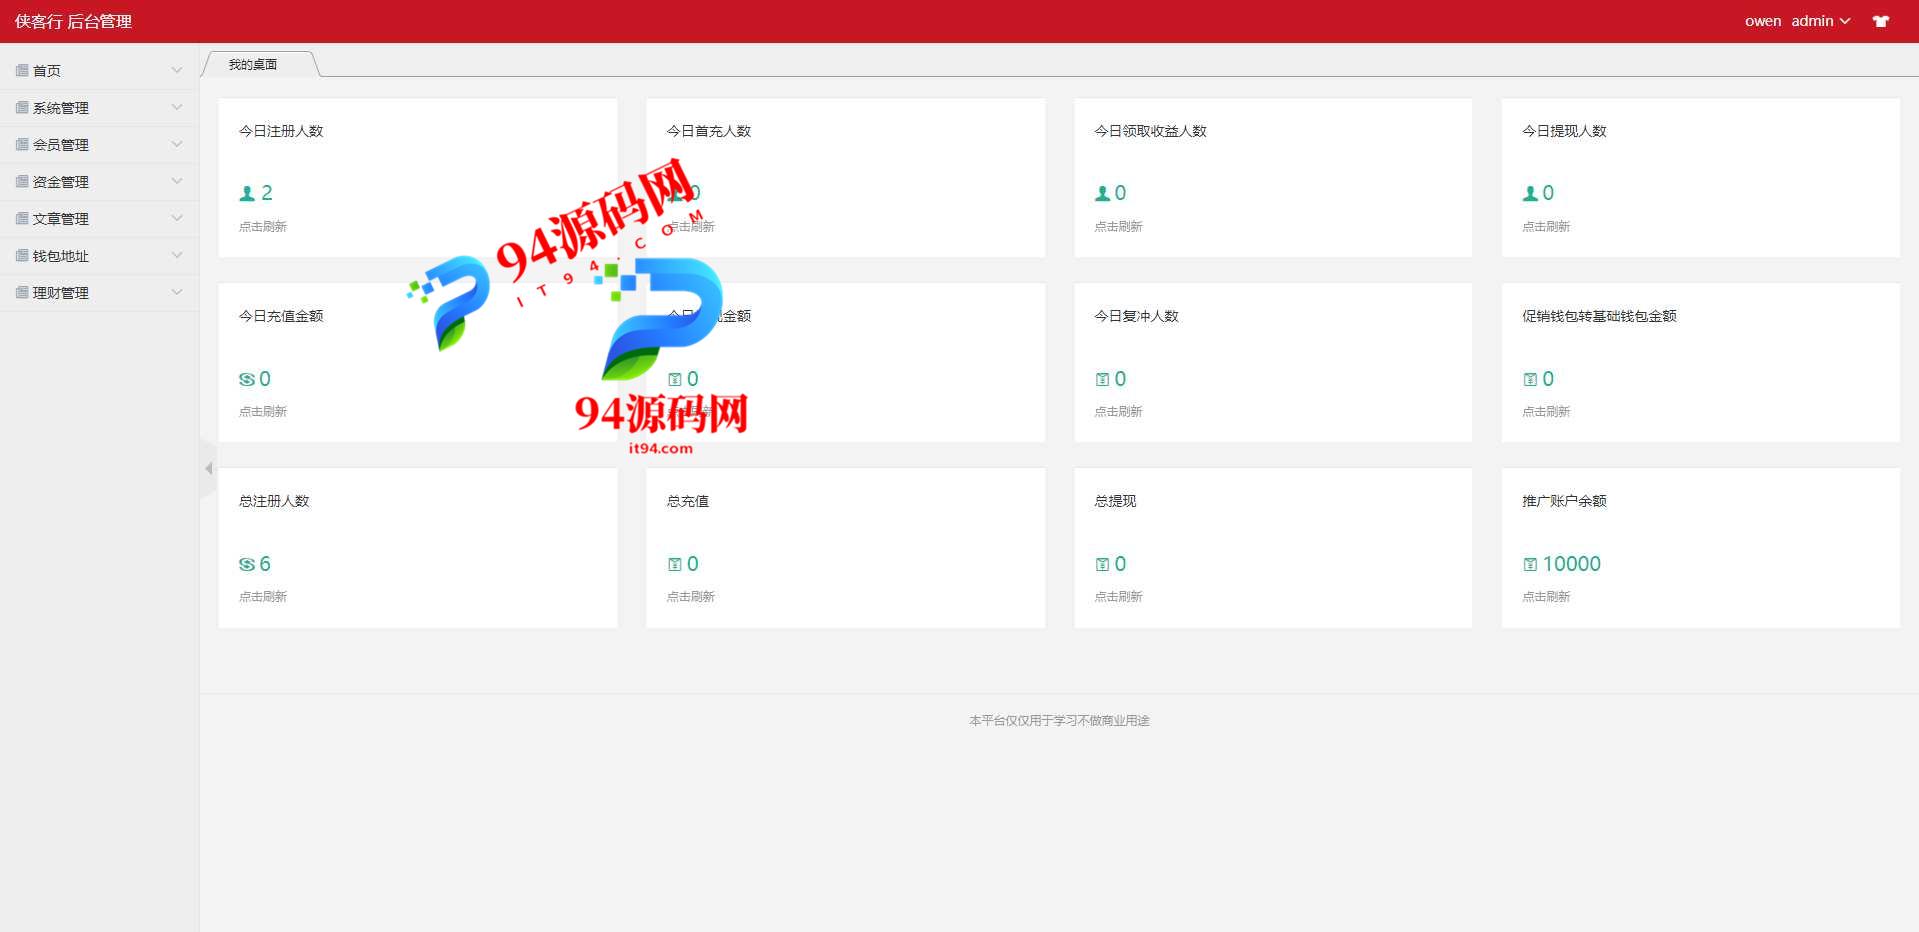This screenshot has height=932, width=1919.
Task: Click the 首页 sidebar menu icon
Action: pyautogui.click(x=22, y=70)
